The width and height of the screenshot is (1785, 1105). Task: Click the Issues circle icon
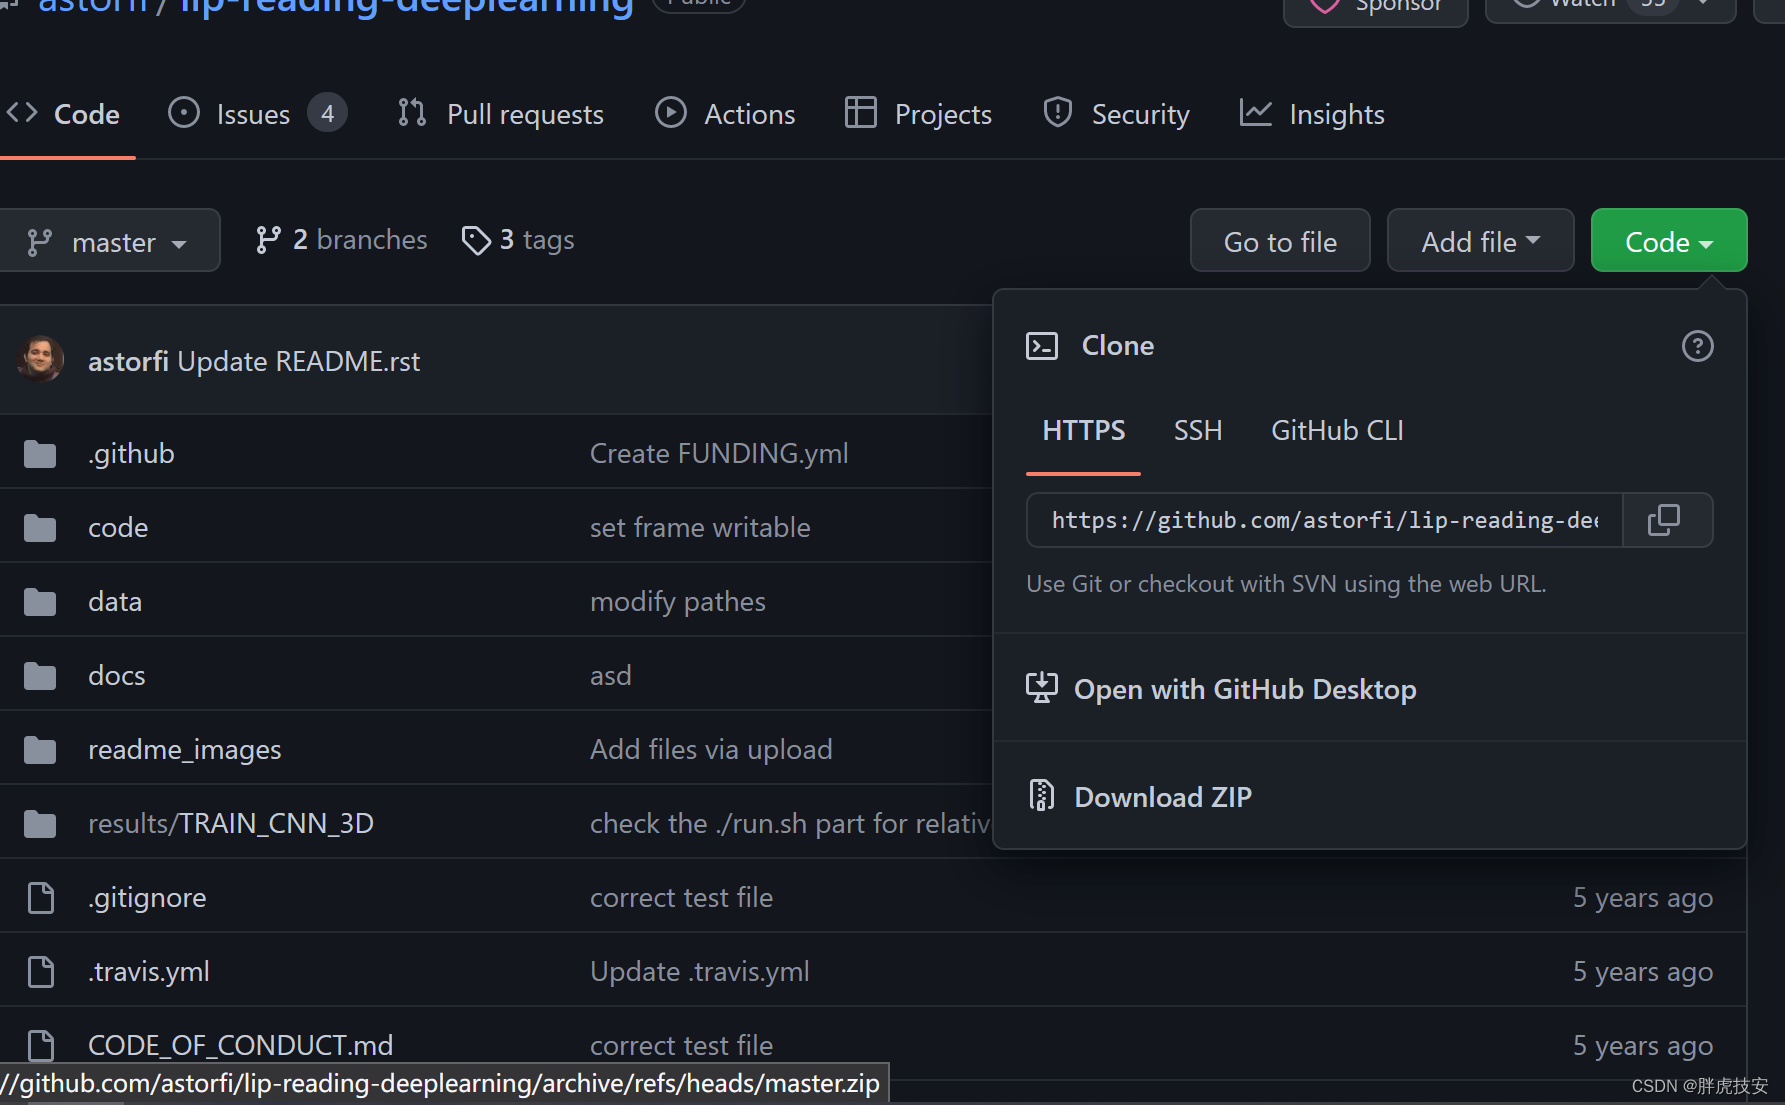pyautogui.click(x=184, y=113)
